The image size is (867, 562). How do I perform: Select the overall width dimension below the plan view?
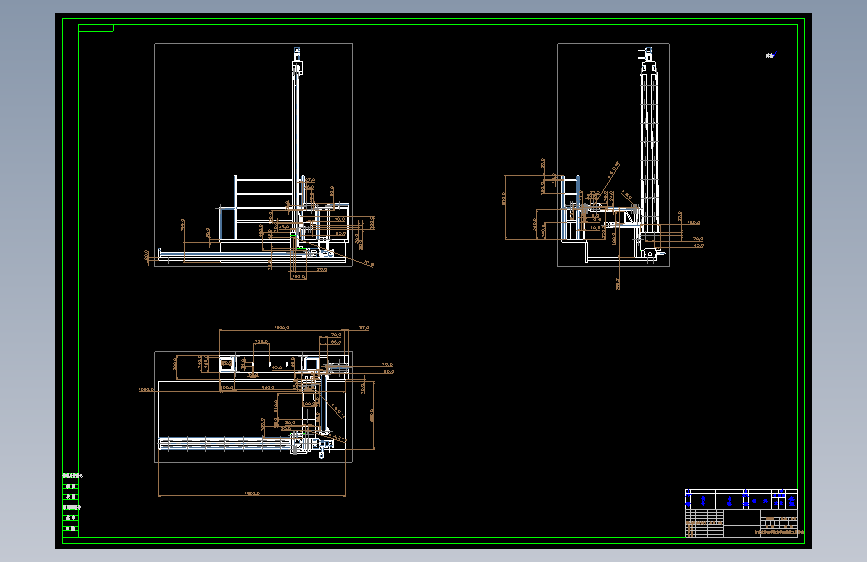tap(252, 494)
